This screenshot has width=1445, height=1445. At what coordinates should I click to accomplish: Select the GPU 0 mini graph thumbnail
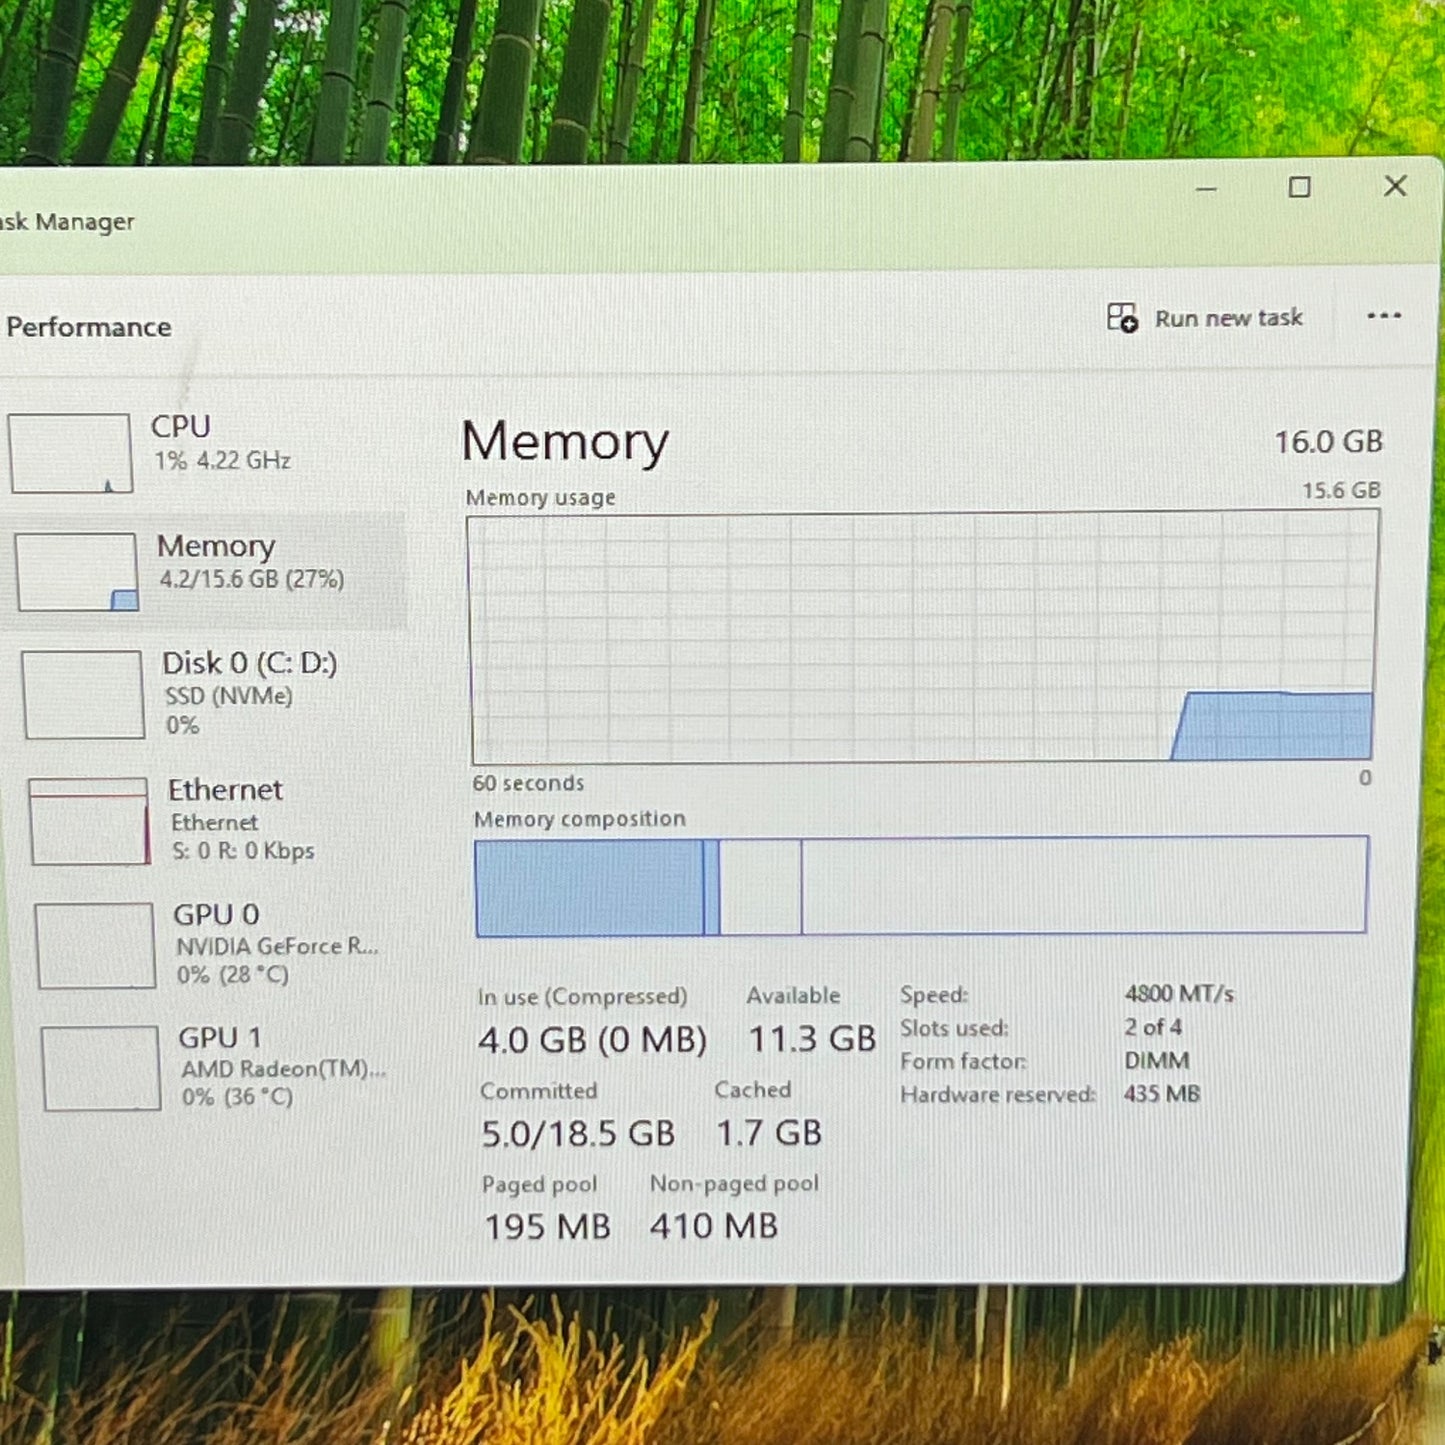point(96,945)
